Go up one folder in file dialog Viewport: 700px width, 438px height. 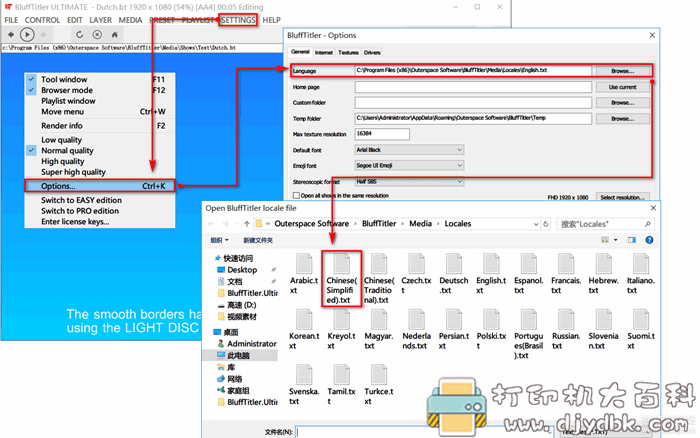246,224
